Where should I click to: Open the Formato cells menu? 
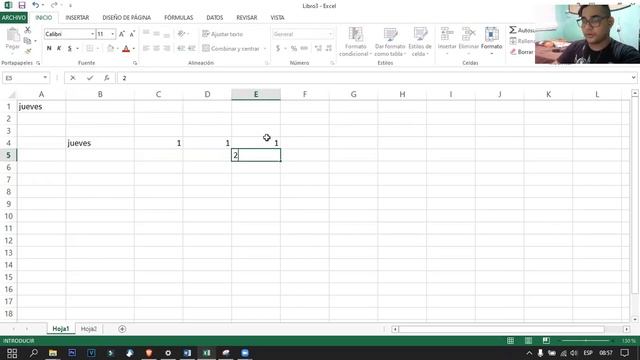(x=491, y=40)
